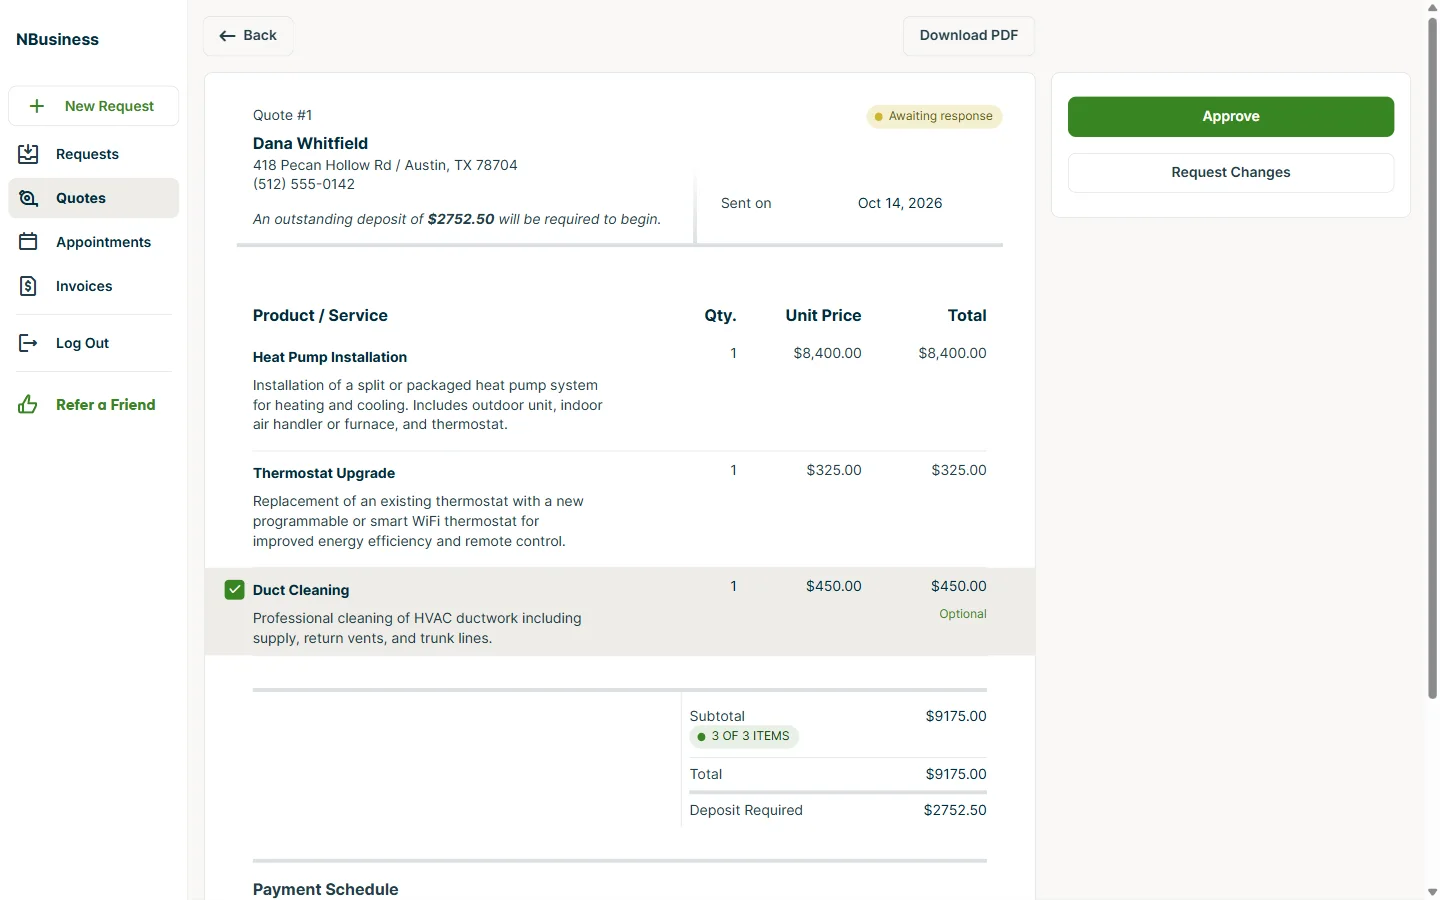Click the $325.00 unit price value
The image size is (1440, 900).
834,470
